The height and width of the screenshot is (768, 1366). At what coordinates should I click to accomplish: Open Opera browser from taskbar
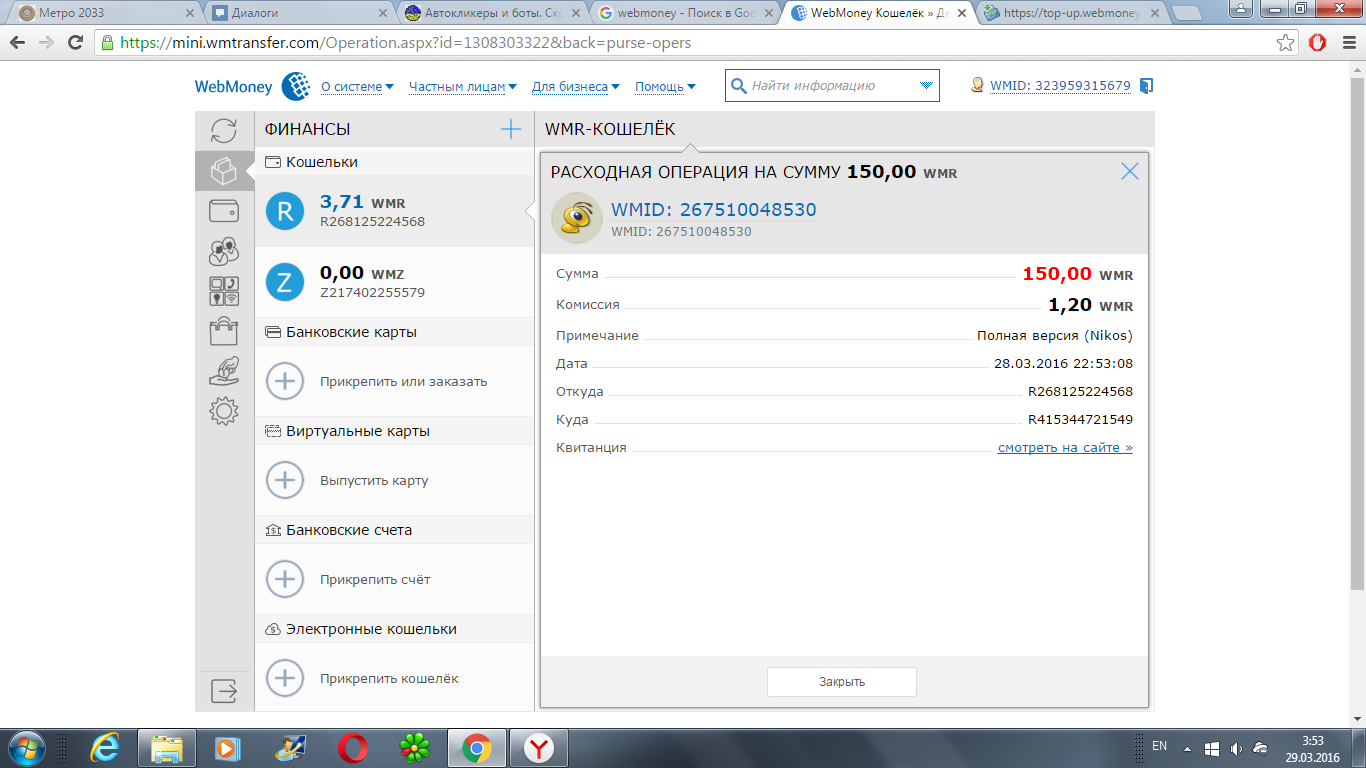(x=352, y=747)
